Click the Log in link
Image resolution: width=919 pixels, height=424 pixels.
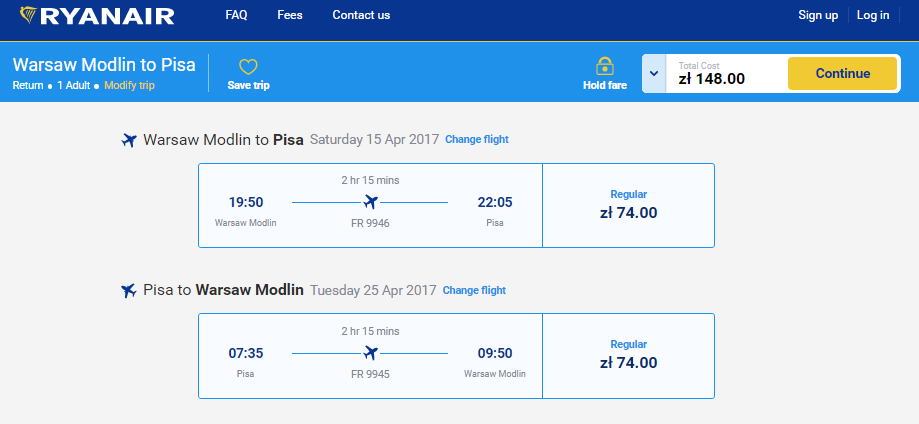tap(873, 15)
